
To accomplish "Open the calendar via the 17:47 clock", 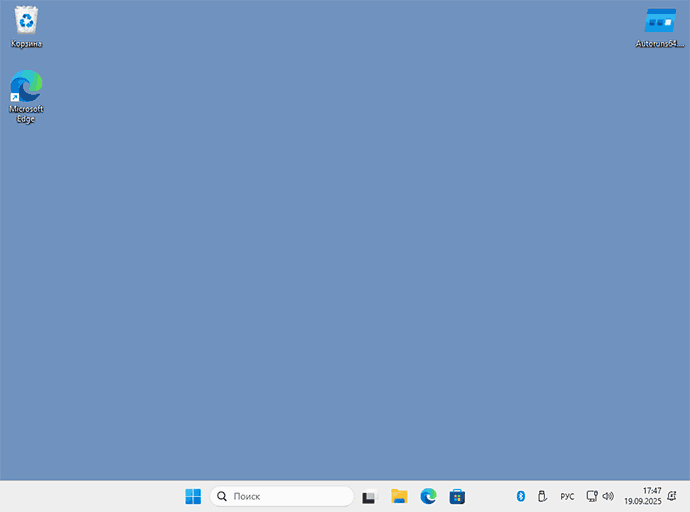I will pyautogui.click(x=643, y=496).
